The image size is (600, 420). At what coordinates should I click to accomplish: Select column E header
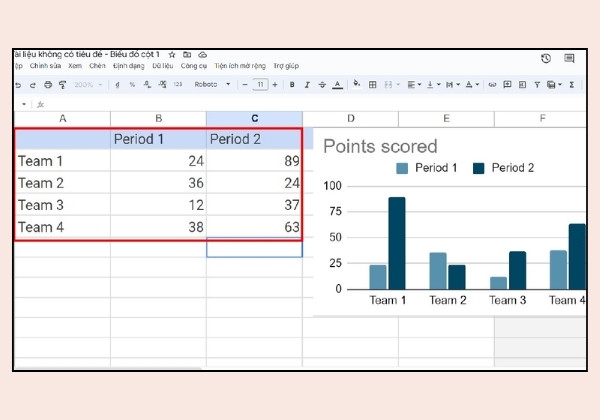(x=446, y=119)
